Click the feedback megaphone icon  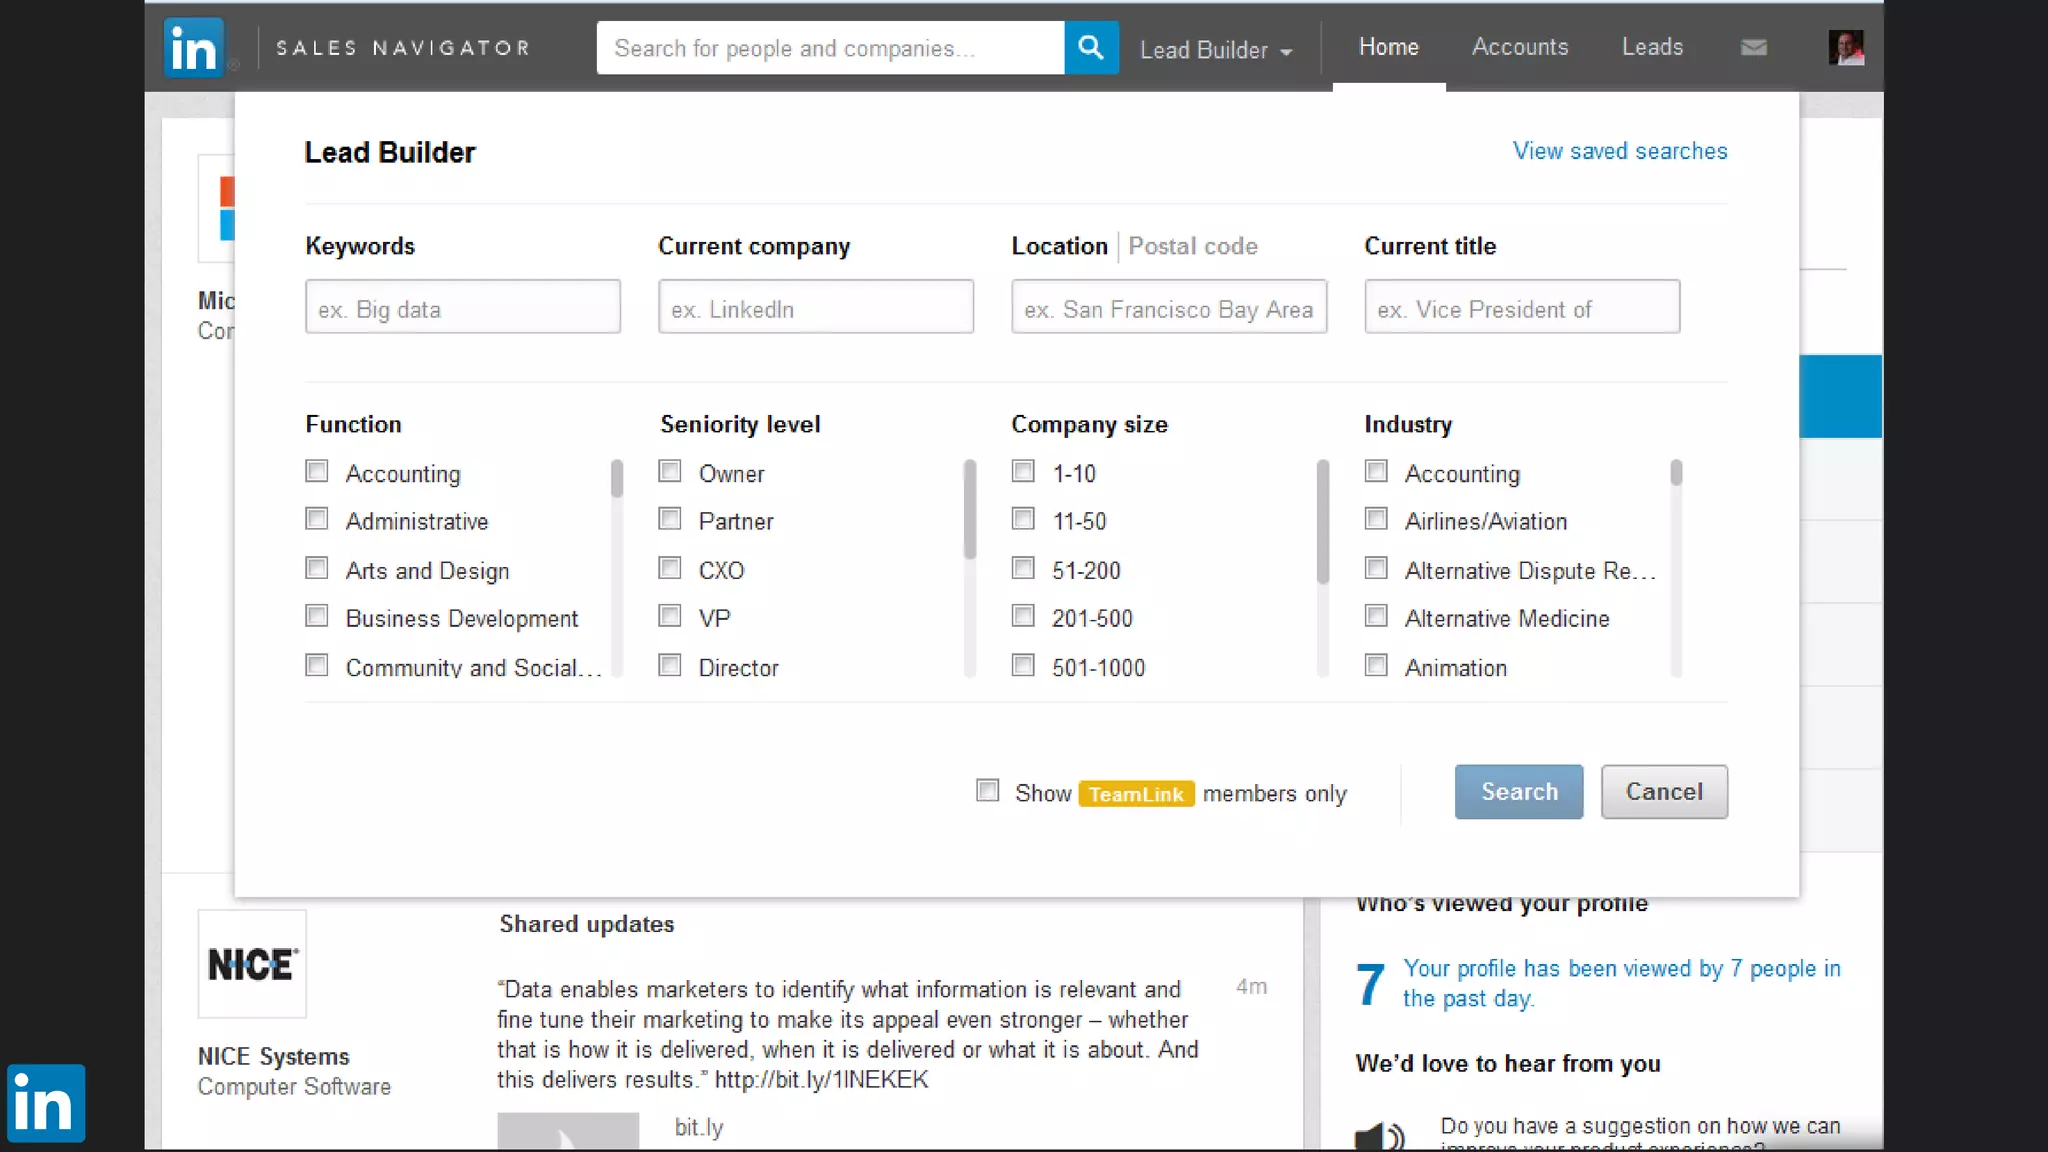coord(1380,1136)
